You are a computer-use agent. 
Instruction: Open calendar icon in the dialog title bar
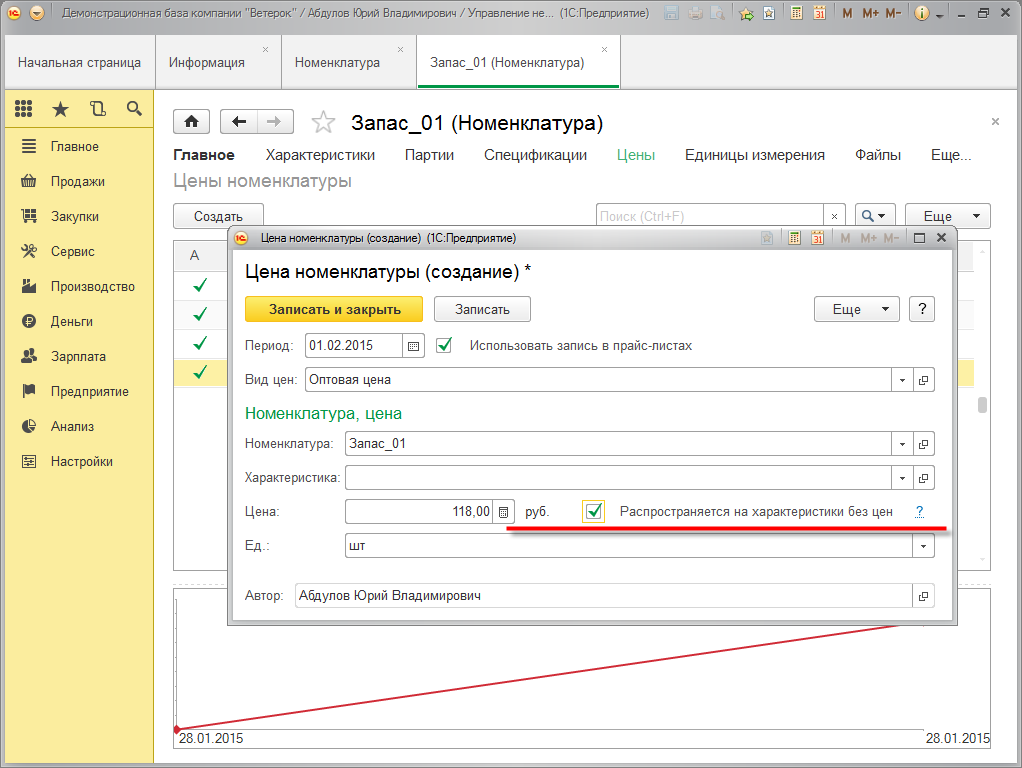pos(817,238)
